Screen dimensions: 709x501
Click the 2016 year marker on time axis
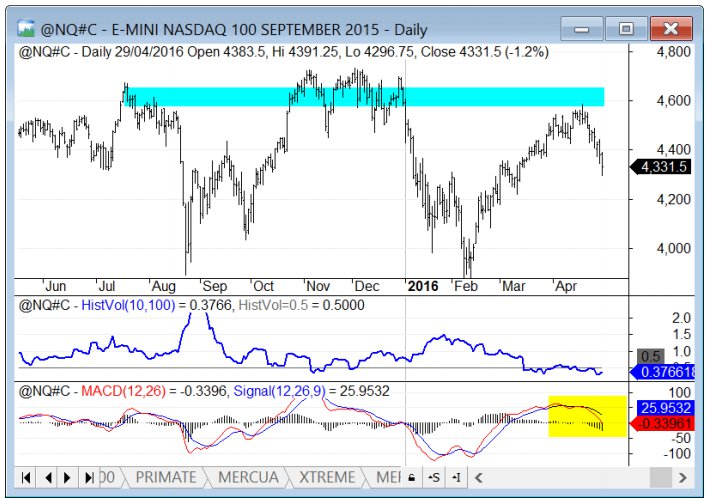pyautogui.click(x=423, y=286)
